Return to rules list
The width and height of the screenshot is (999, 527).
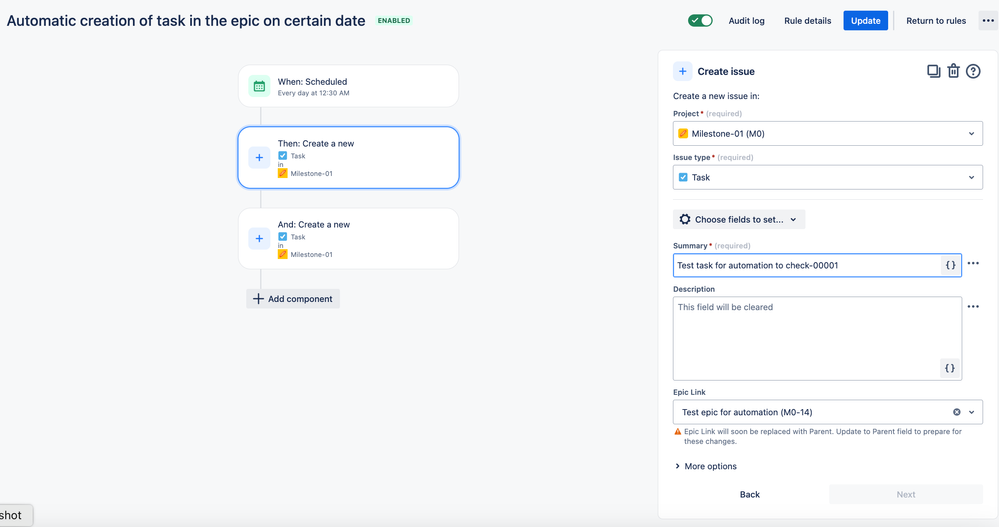[x=936, y=20]
